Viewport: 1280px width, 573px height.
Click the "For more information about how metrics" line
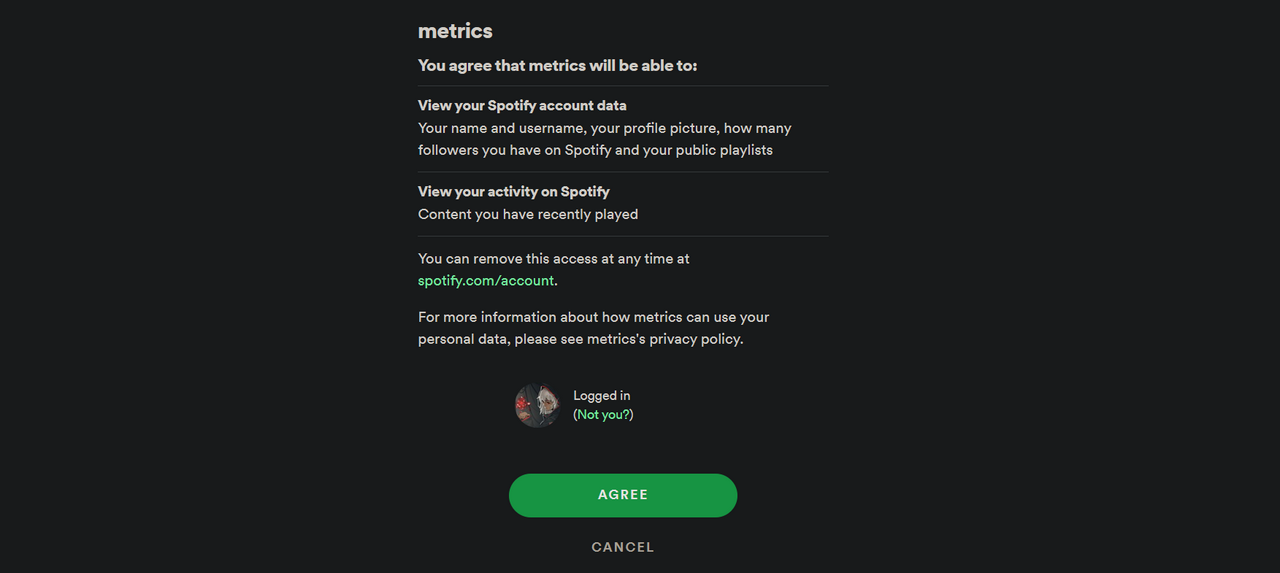click(x=593, y=317)
